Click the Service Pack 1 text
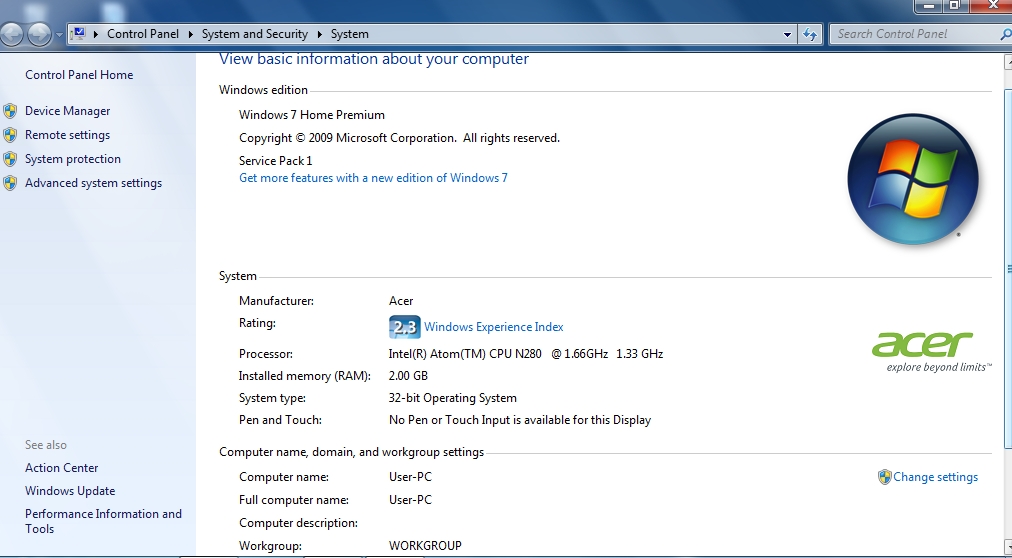Viewport: 1012px width, 558px height. [x=276, y=161]
